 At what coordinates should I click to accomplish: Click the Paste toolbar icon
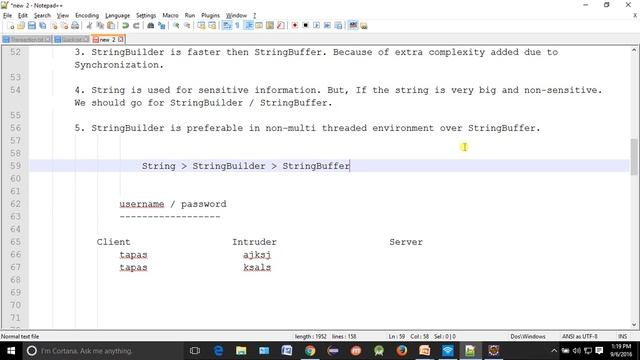point(111,26)
